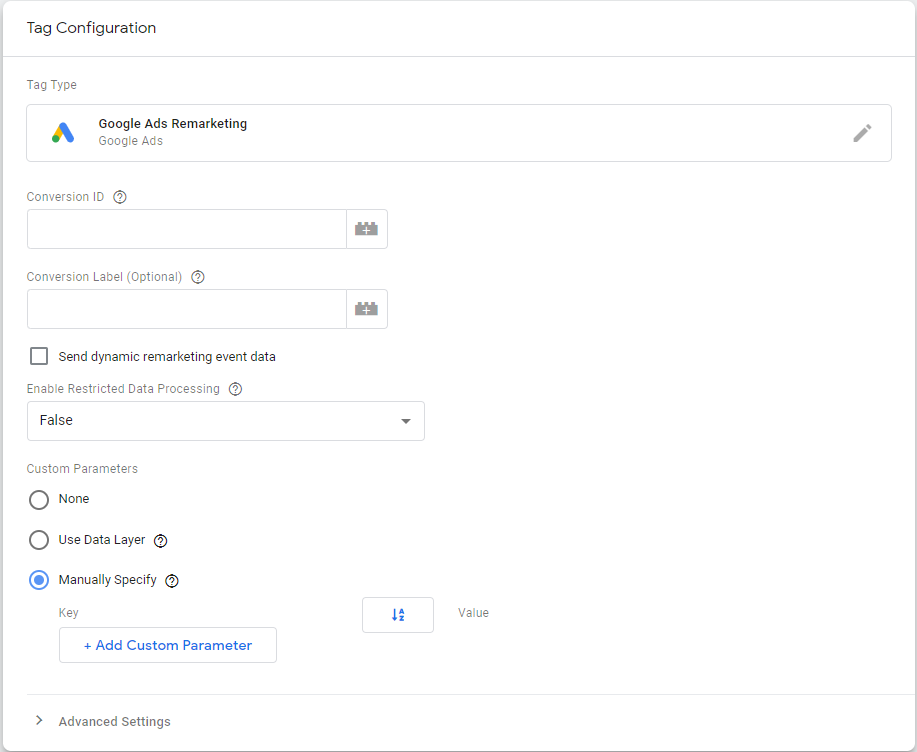
Task: Click the pencil edit icon for tag type
Action: [x=862, y=133]
